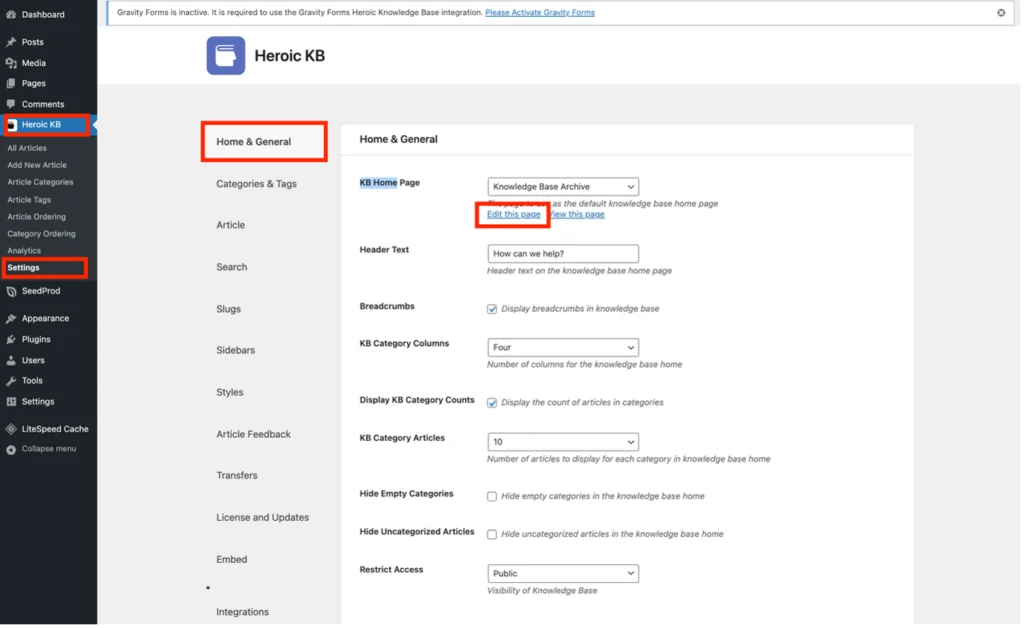Select the Article settings tab
The width and height of the screenshot is (1024, 628).
pos(231,225)
